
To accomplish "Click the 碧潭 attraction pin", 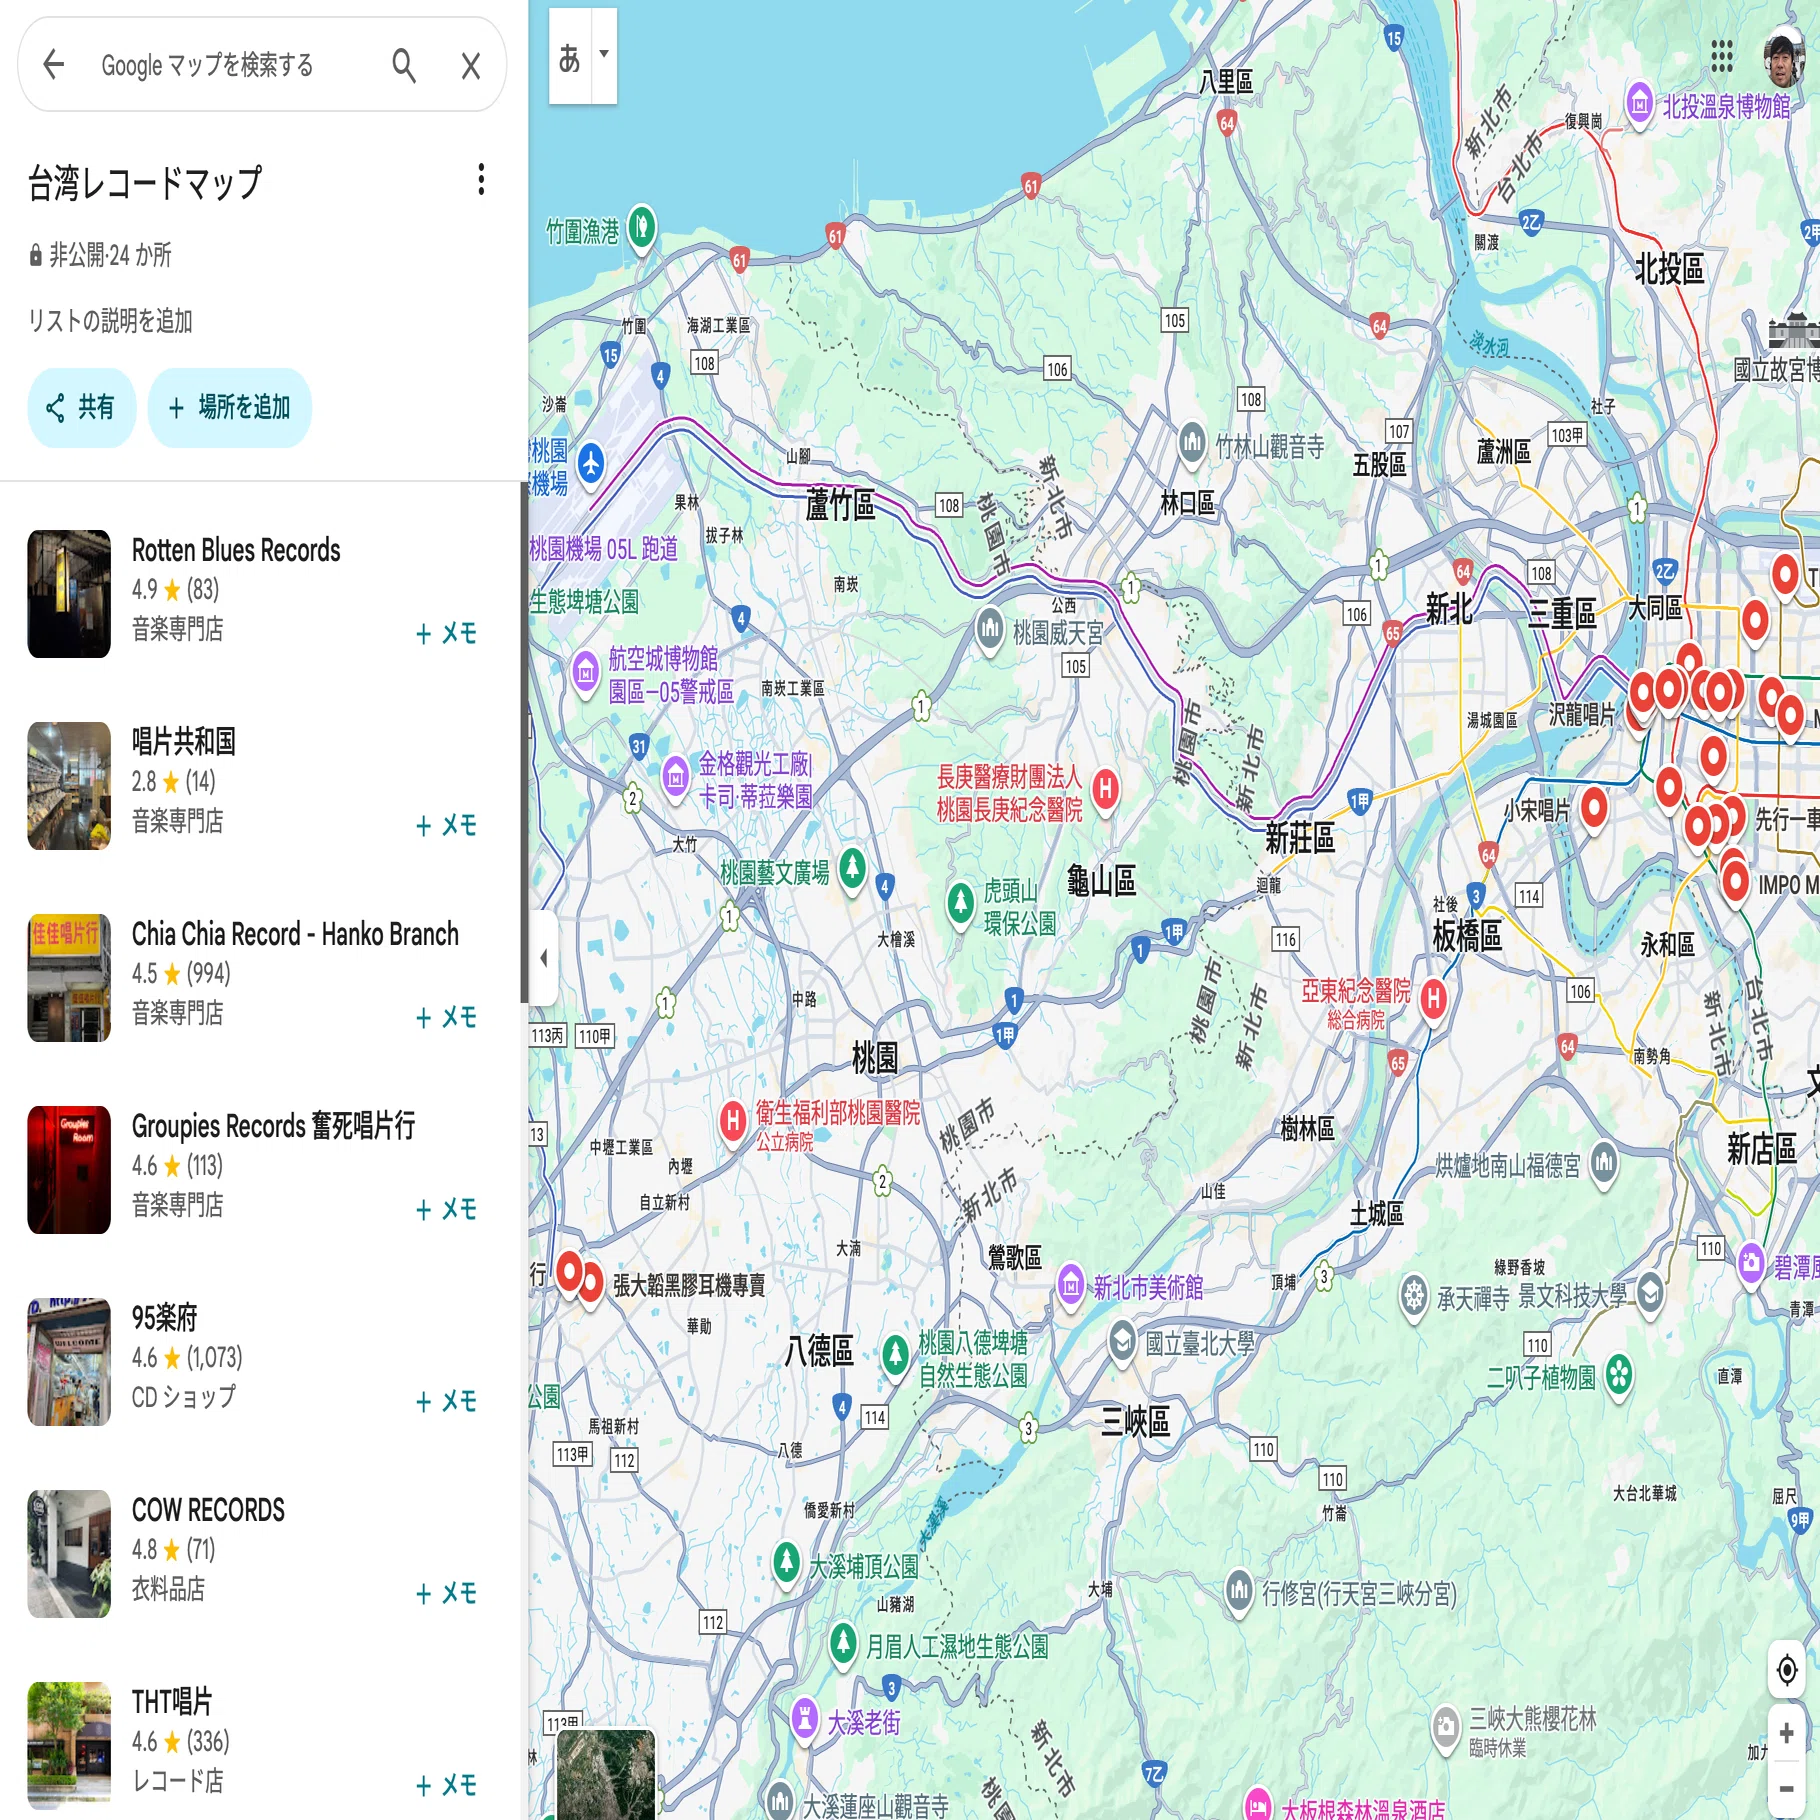I will pos(1750,1264).
